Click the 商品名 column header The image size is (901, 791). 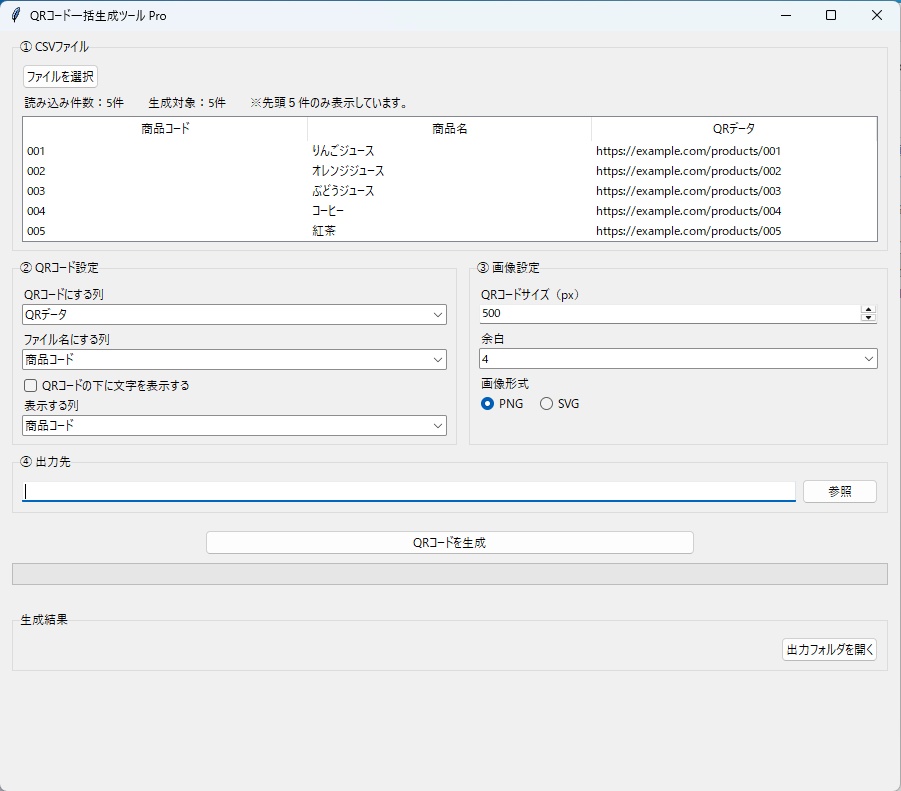coord(449,129)
